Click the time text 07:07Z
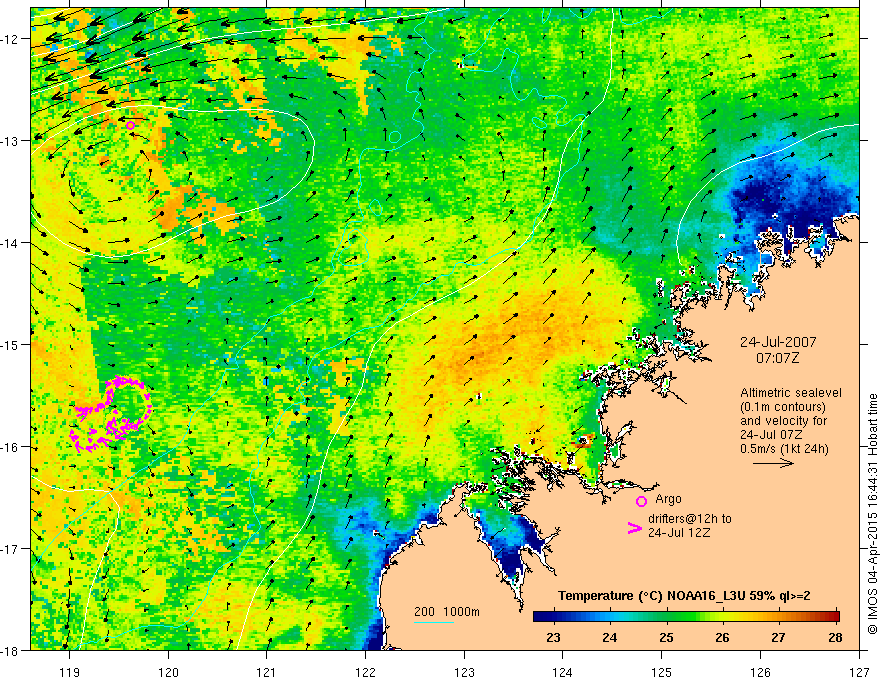 click(777, 358)
